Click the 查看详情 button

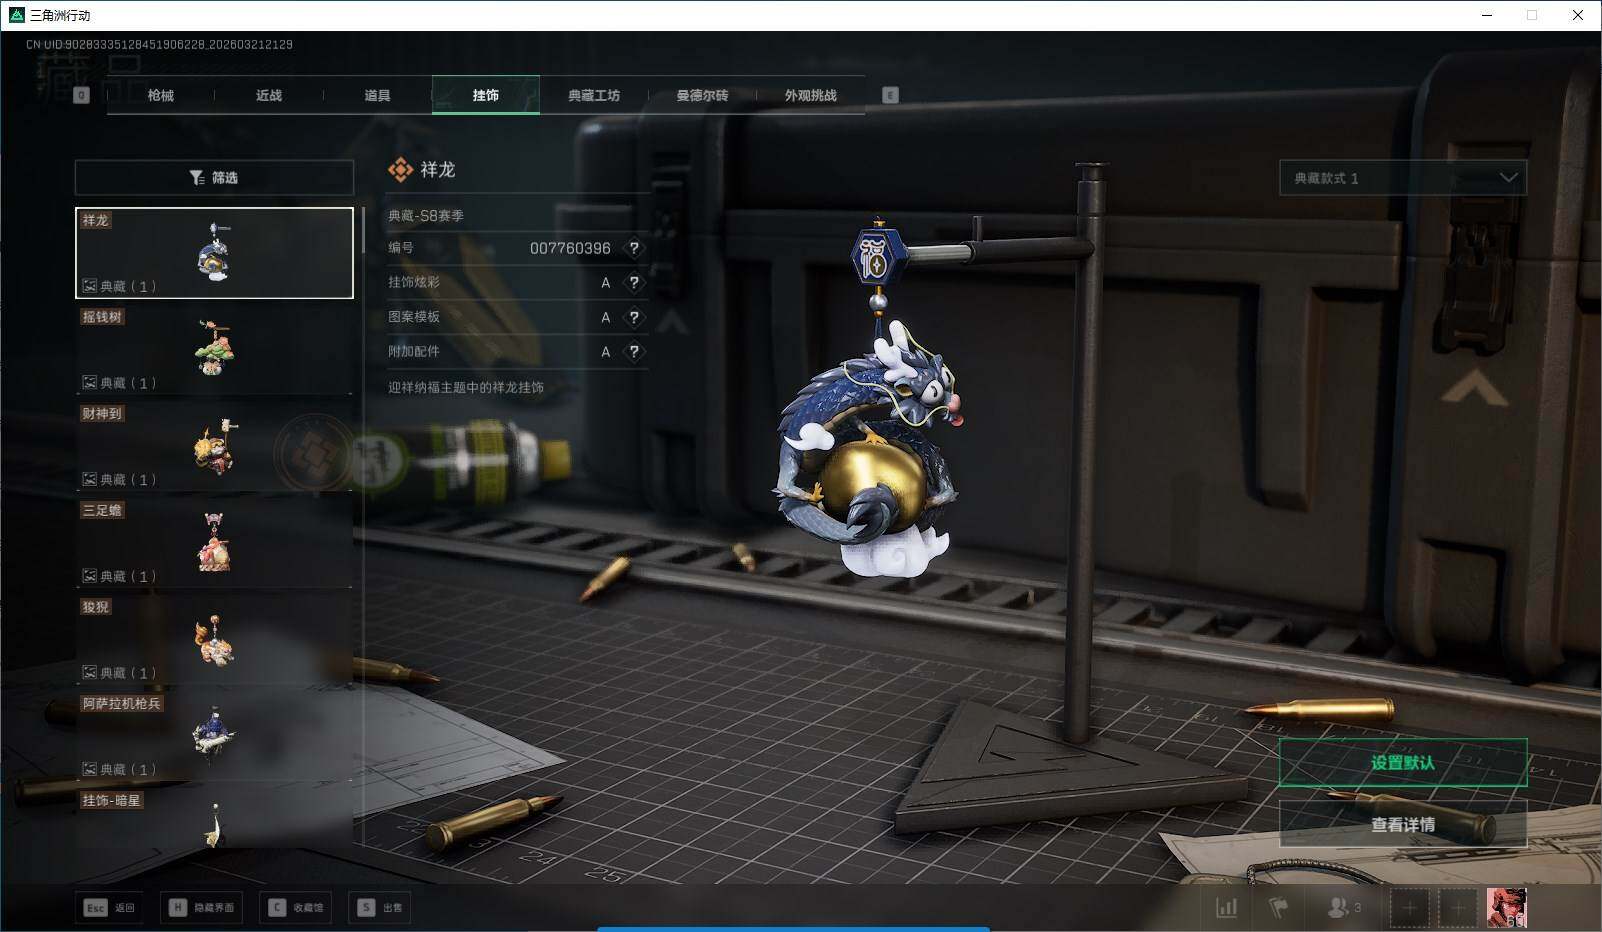click(x=1403, y=825)
